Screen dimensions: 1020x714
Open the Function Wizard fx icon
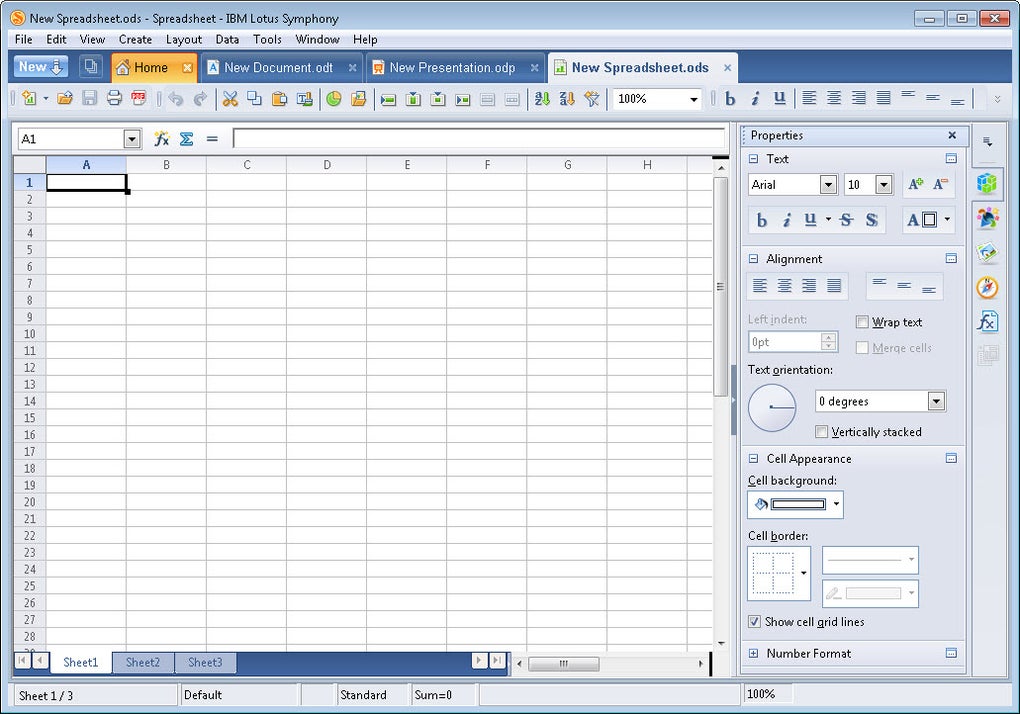point(161,139)
